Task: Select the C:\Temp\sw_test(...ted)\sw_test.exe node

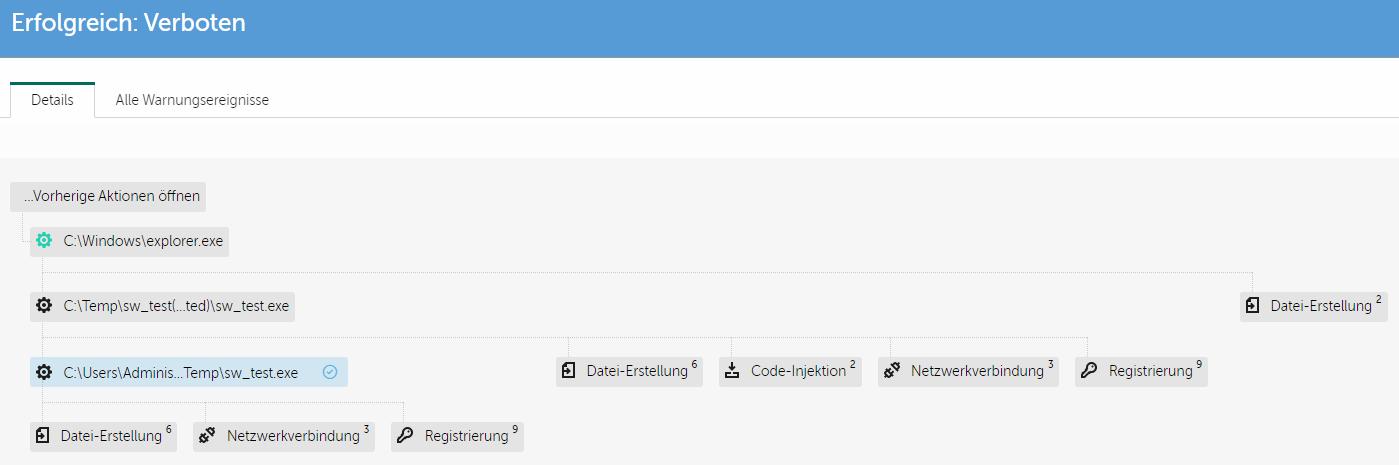Action: tap(175, 306)
